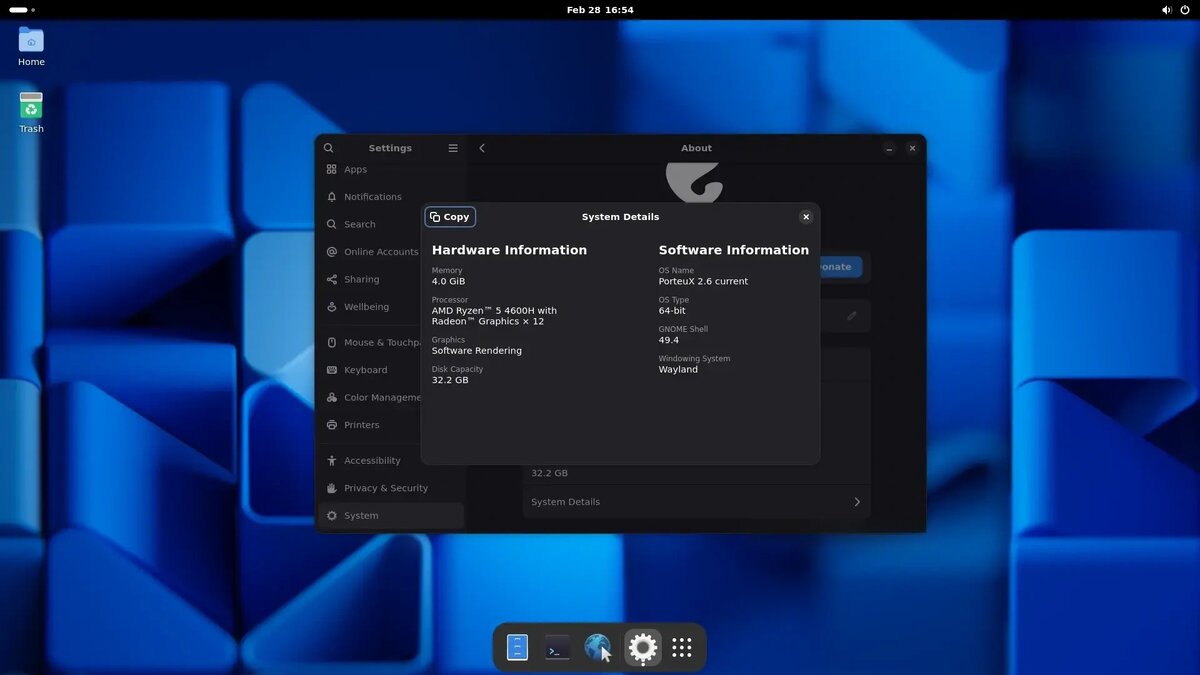Open Keyboard settings

pos(367,369)
